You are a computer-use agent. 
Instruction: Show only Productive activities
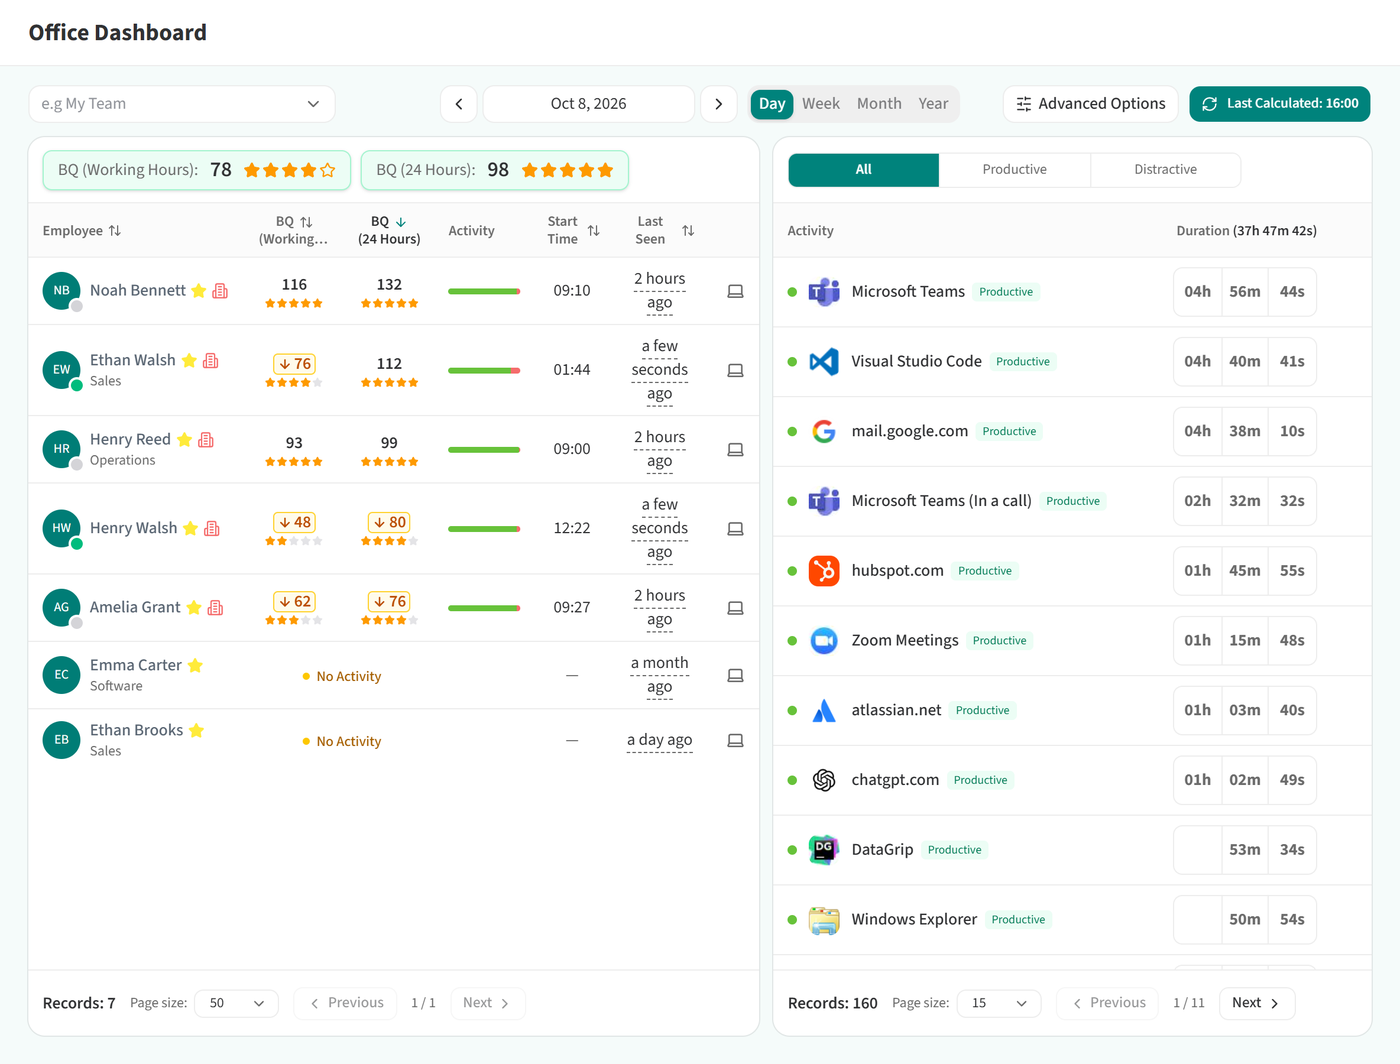pyautogui.click(x=1014, y=170)
